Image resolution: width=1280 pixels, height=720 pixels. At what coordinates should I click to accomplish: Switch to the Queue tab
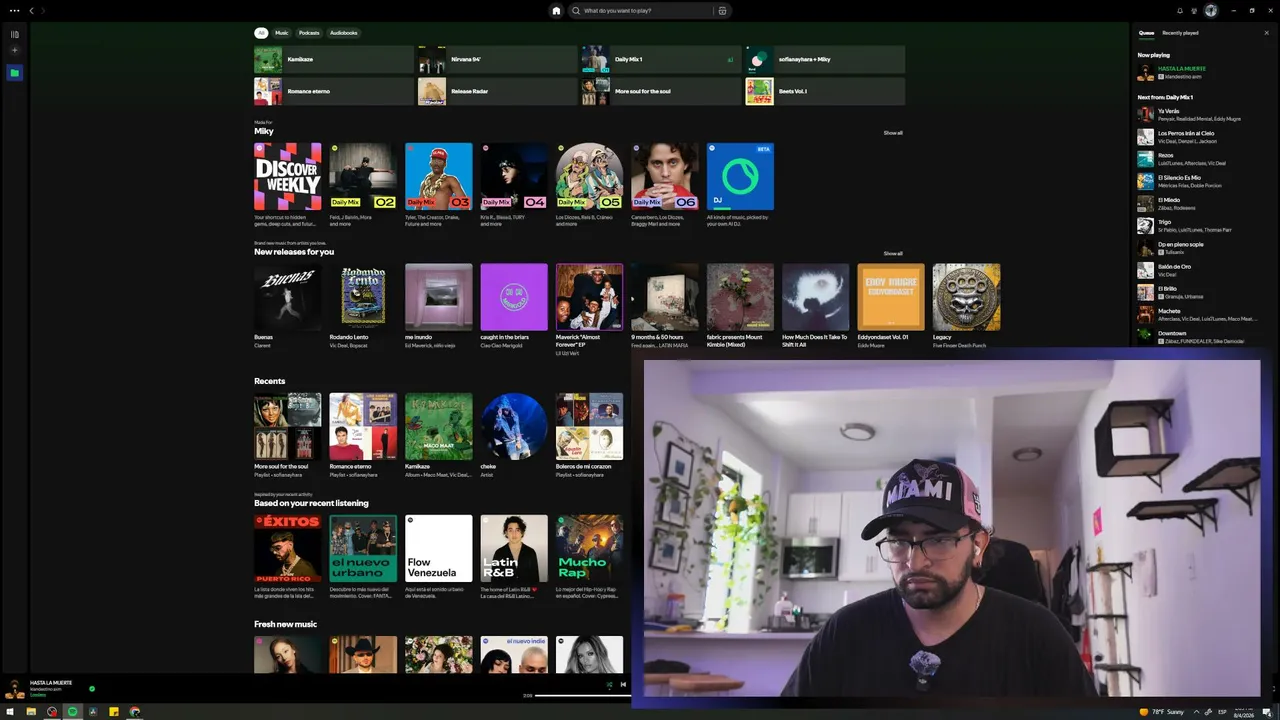point(1146,33)
